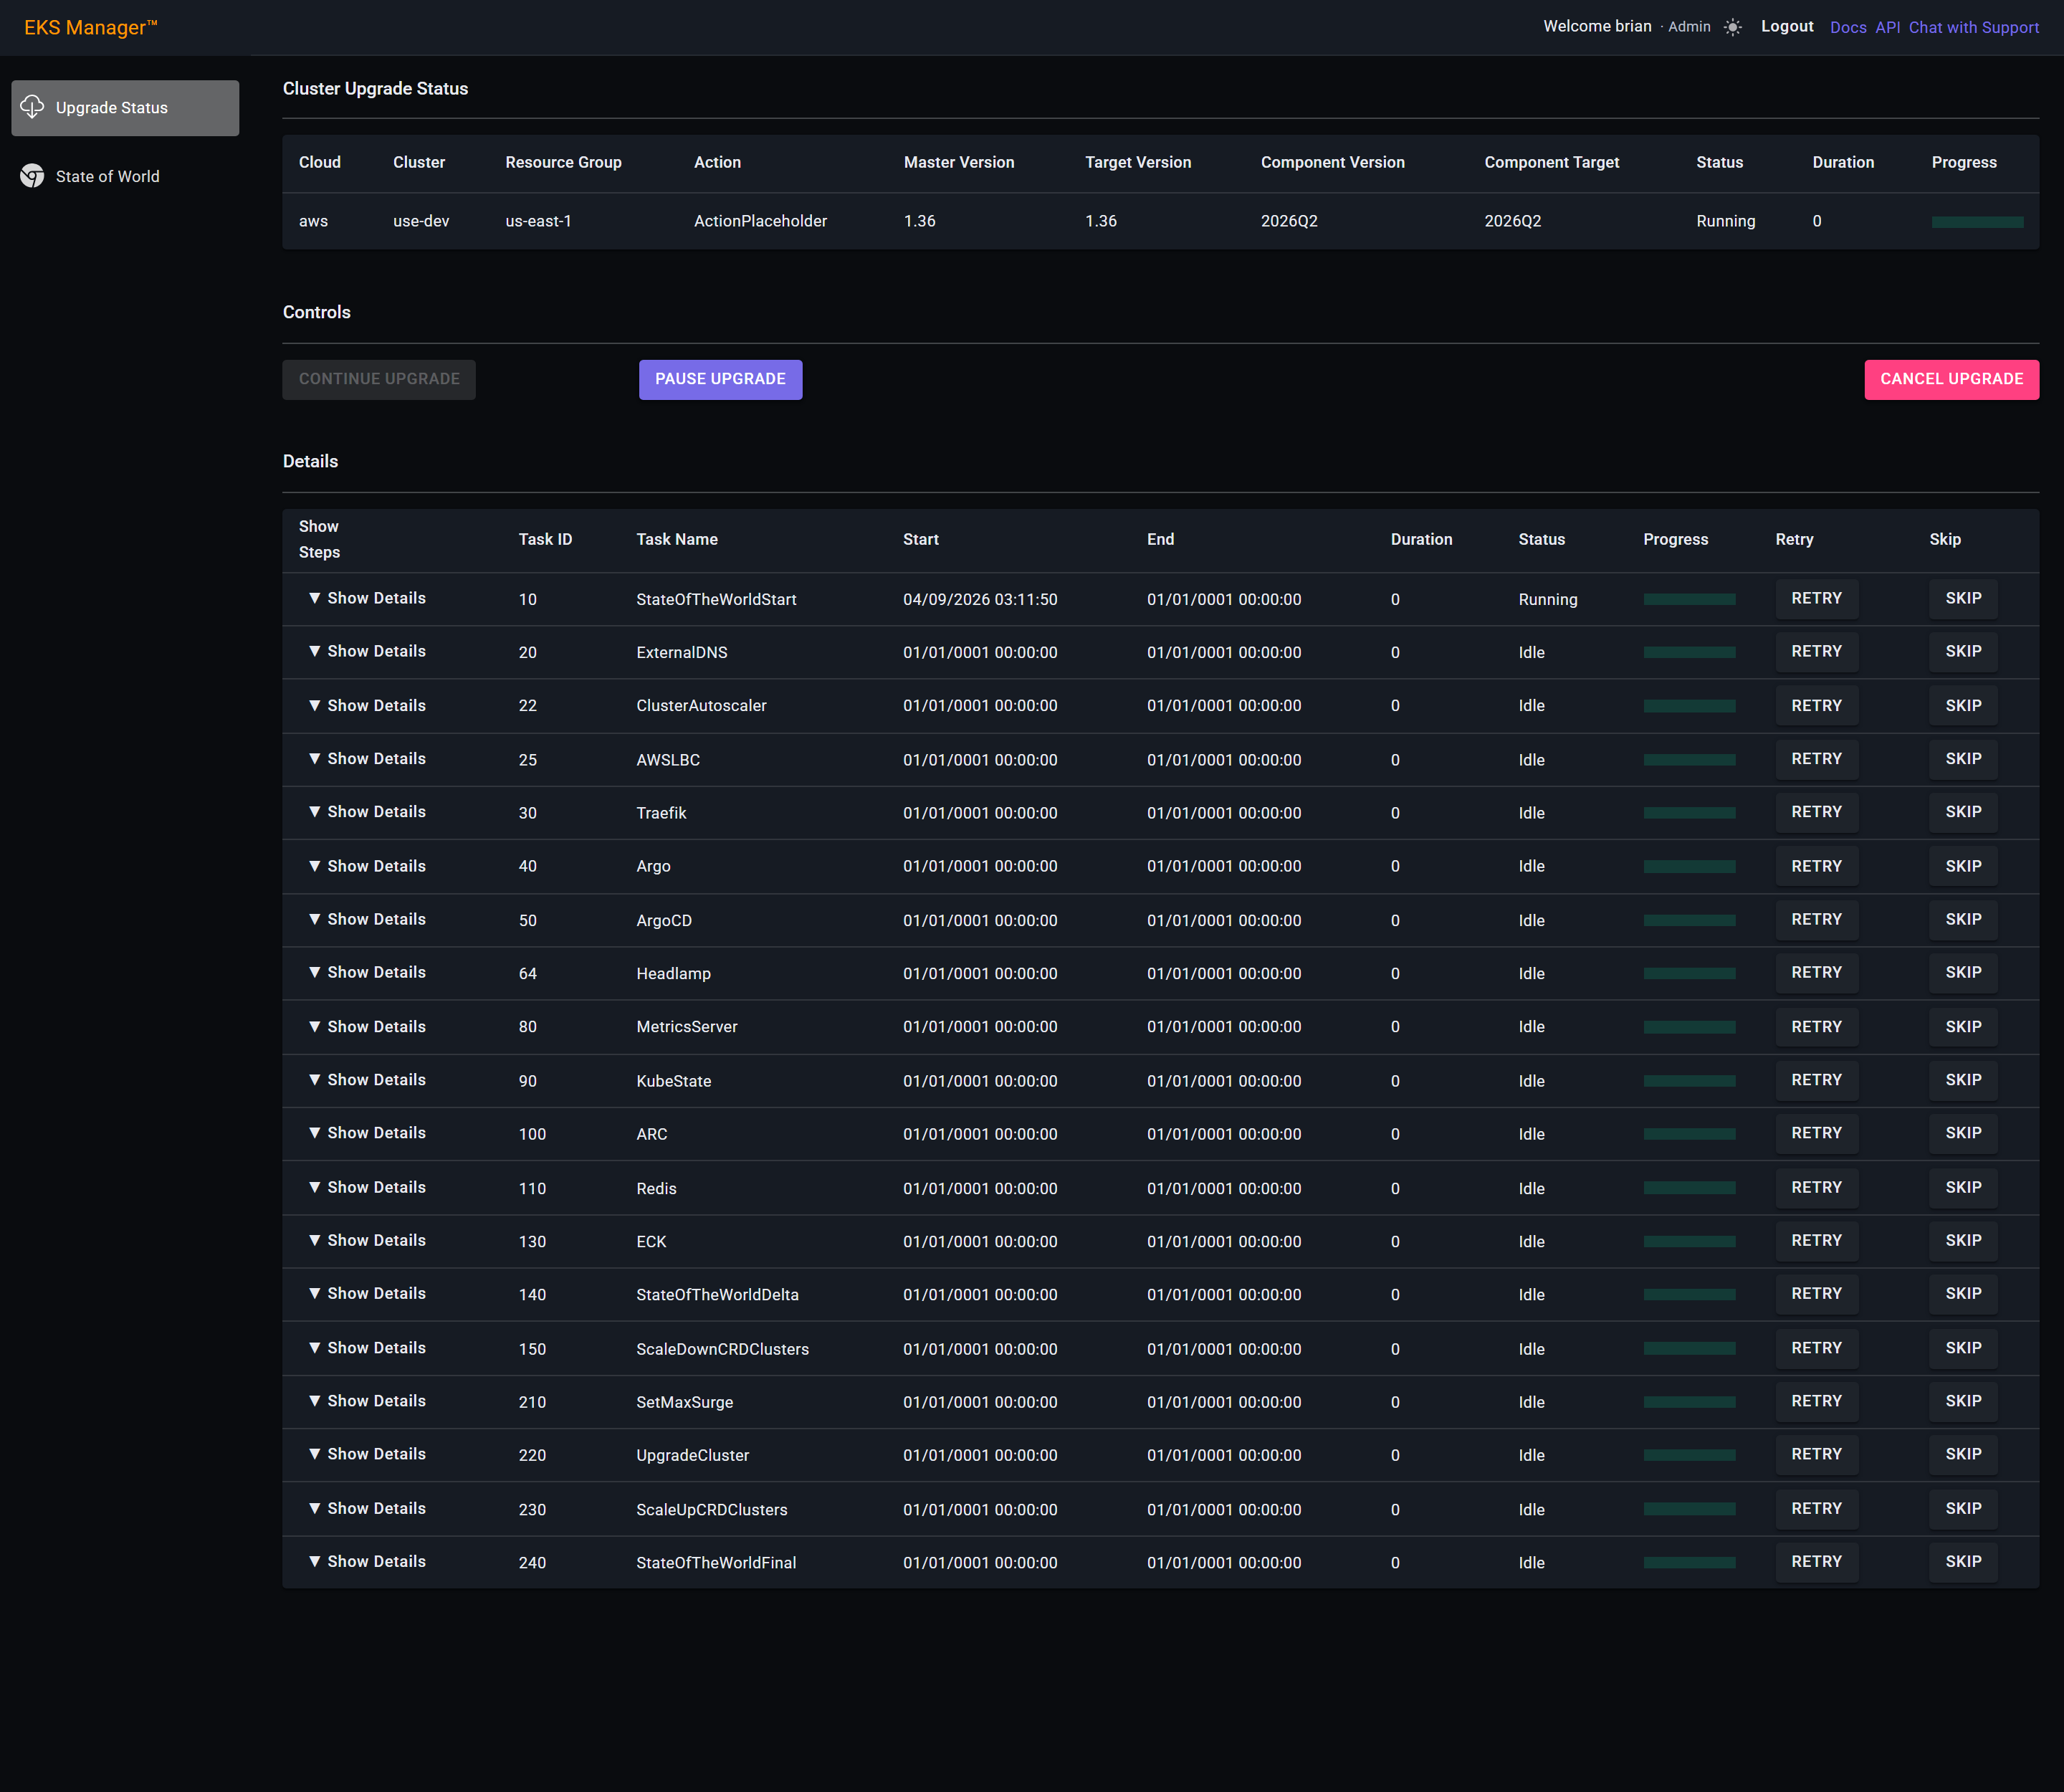
Task: Expand Show Details for MetricsServer
Action: coord(367,1026)
